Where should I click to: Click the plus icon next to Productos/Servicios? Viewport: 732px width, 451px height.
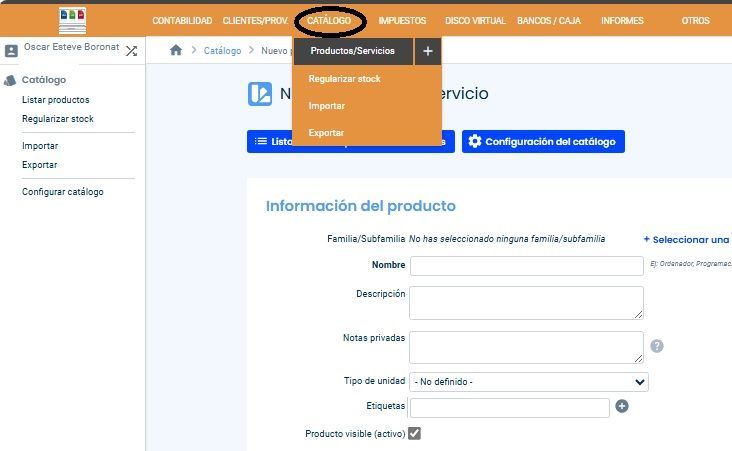point(428,51)
